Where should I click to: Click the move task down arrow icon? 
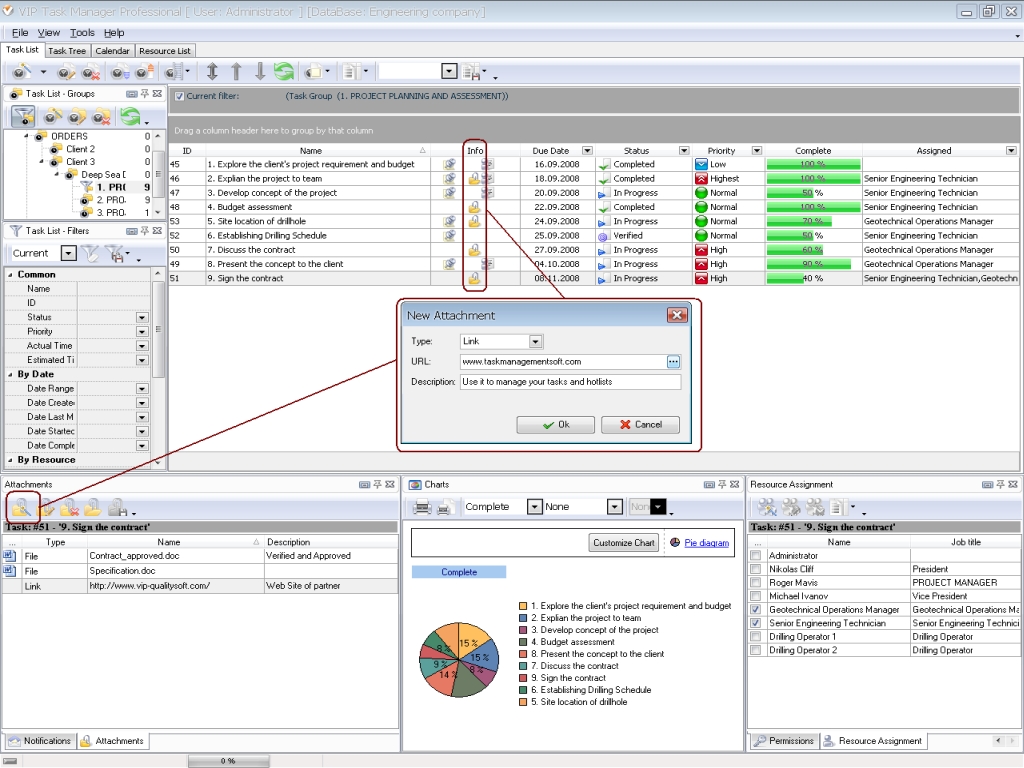[260, 72]
